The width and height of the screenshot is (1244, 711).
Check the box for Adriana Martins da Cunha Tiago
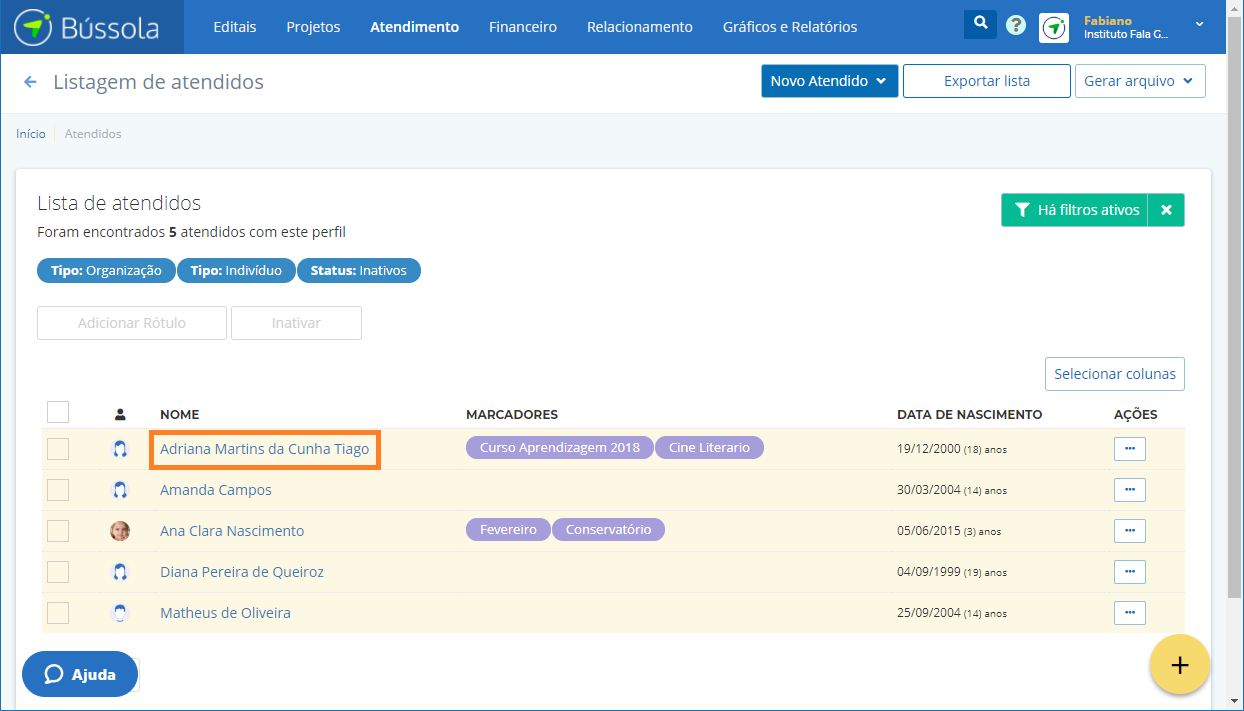(58, 449)
